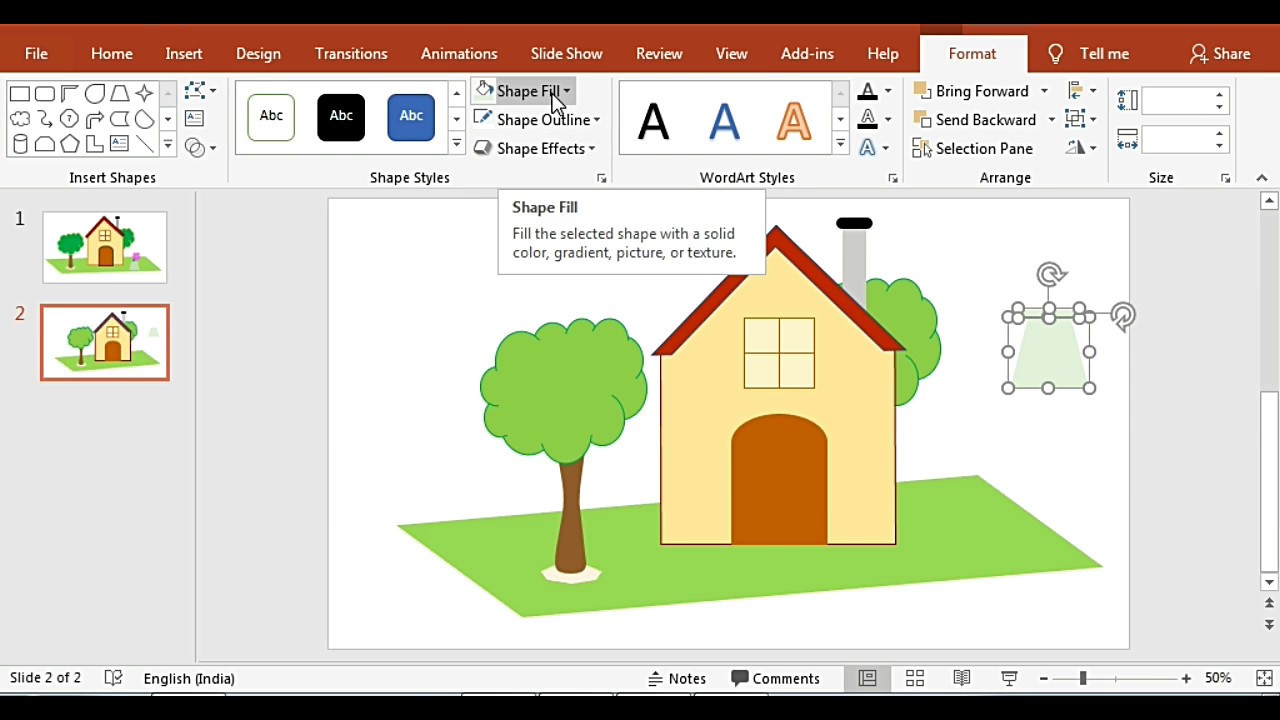Collapse the ribbon with the chevron
This screenshot has height=720, width=1280.
(1261, 177)
